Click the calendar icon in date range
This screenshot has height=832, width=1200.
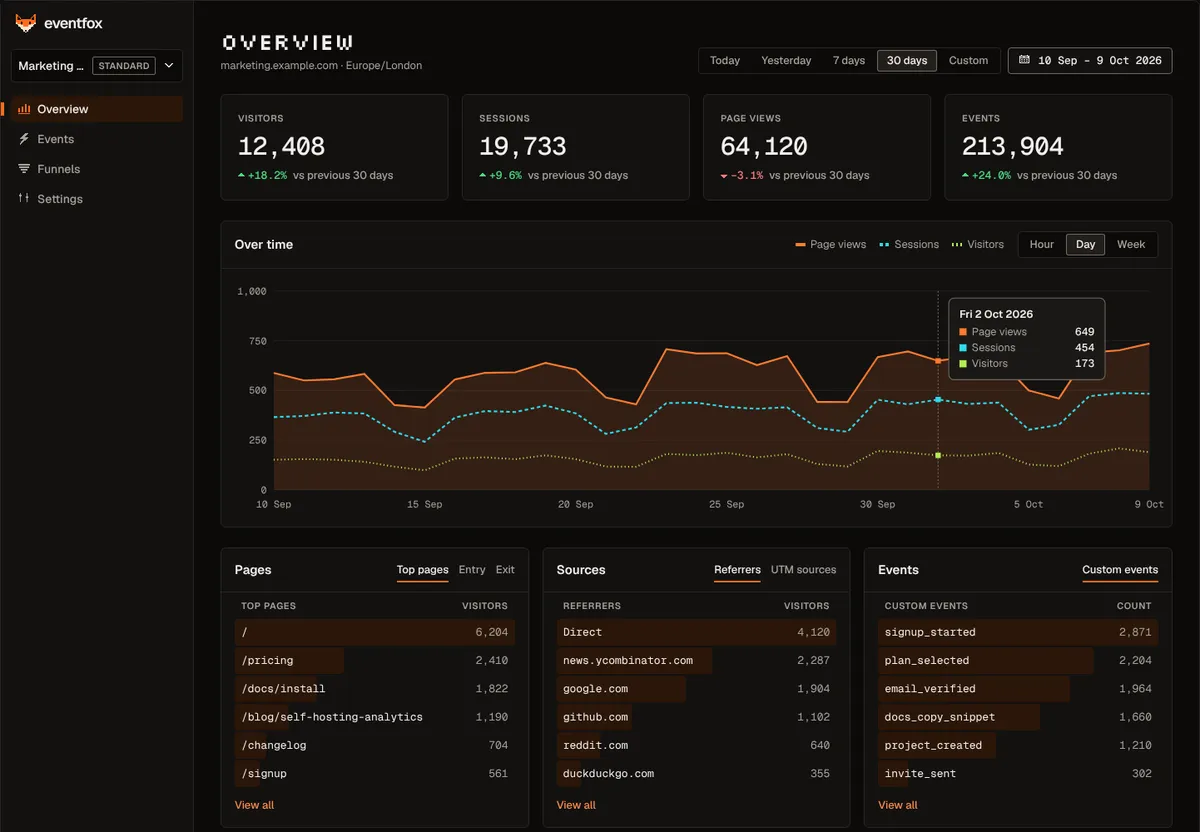pos(1024,60)
